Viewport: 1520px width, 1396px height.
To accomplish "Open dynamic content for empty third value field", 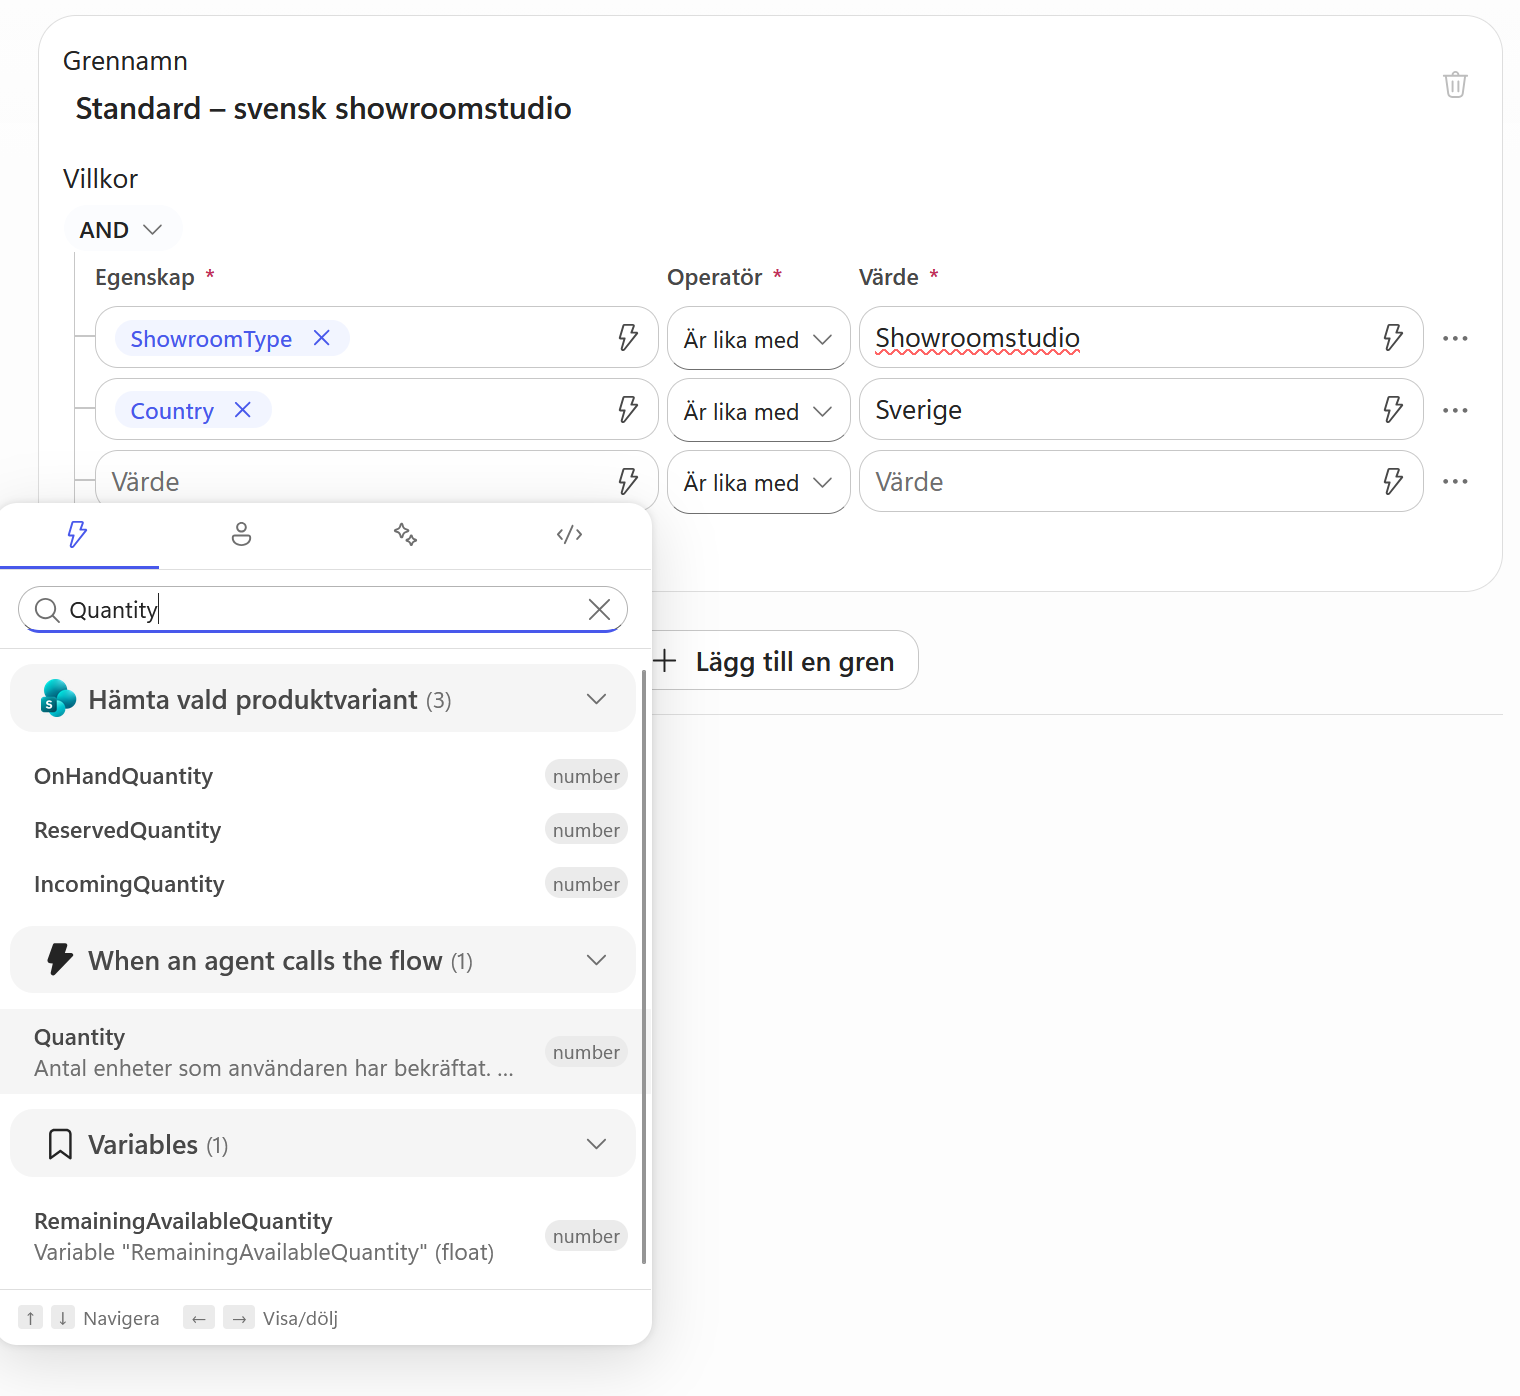I will (1393, 482).
